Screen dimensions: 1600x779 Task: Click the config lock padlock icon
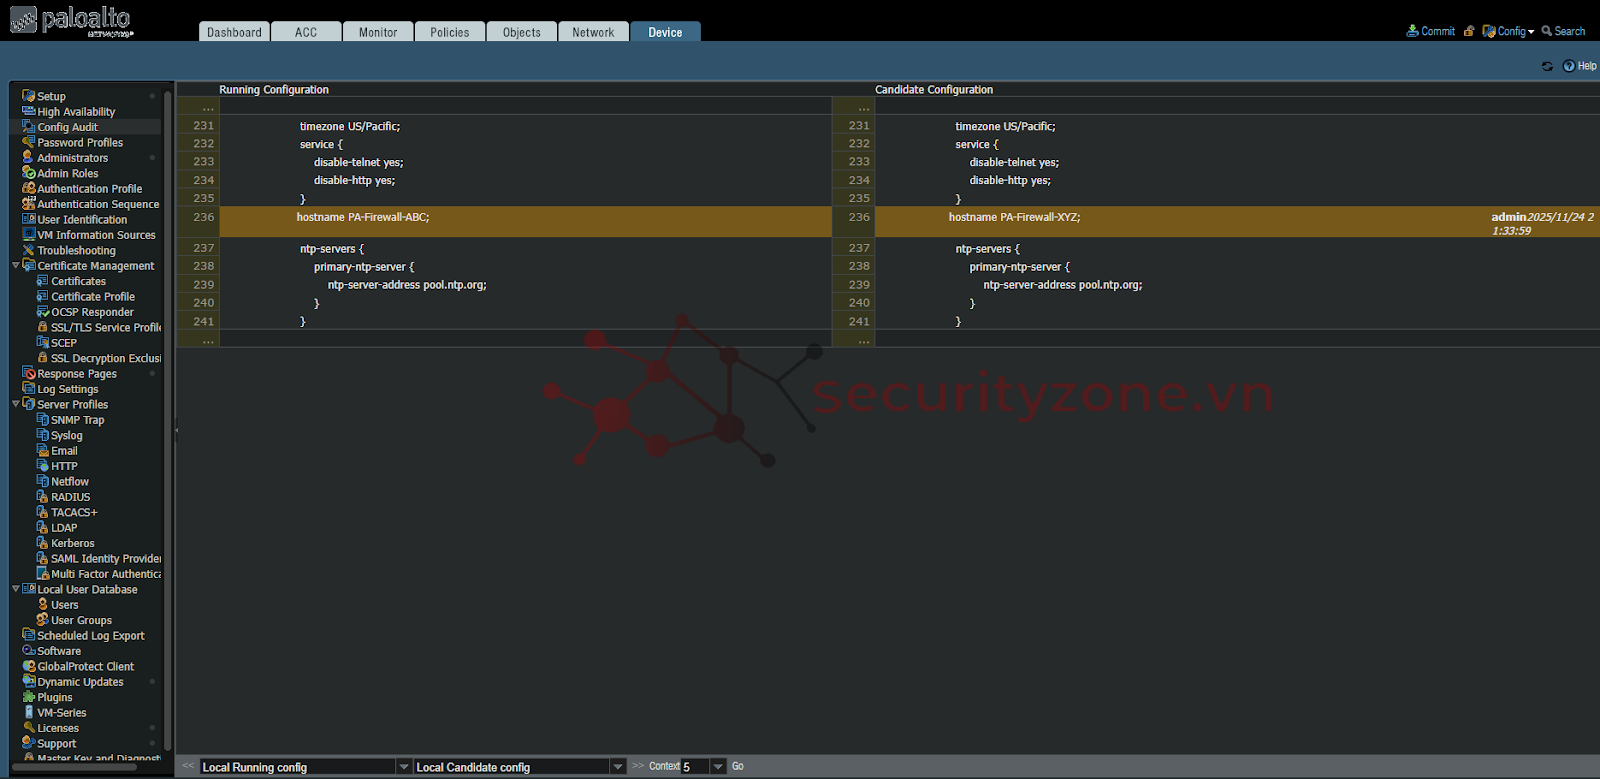coord(1469,31)
